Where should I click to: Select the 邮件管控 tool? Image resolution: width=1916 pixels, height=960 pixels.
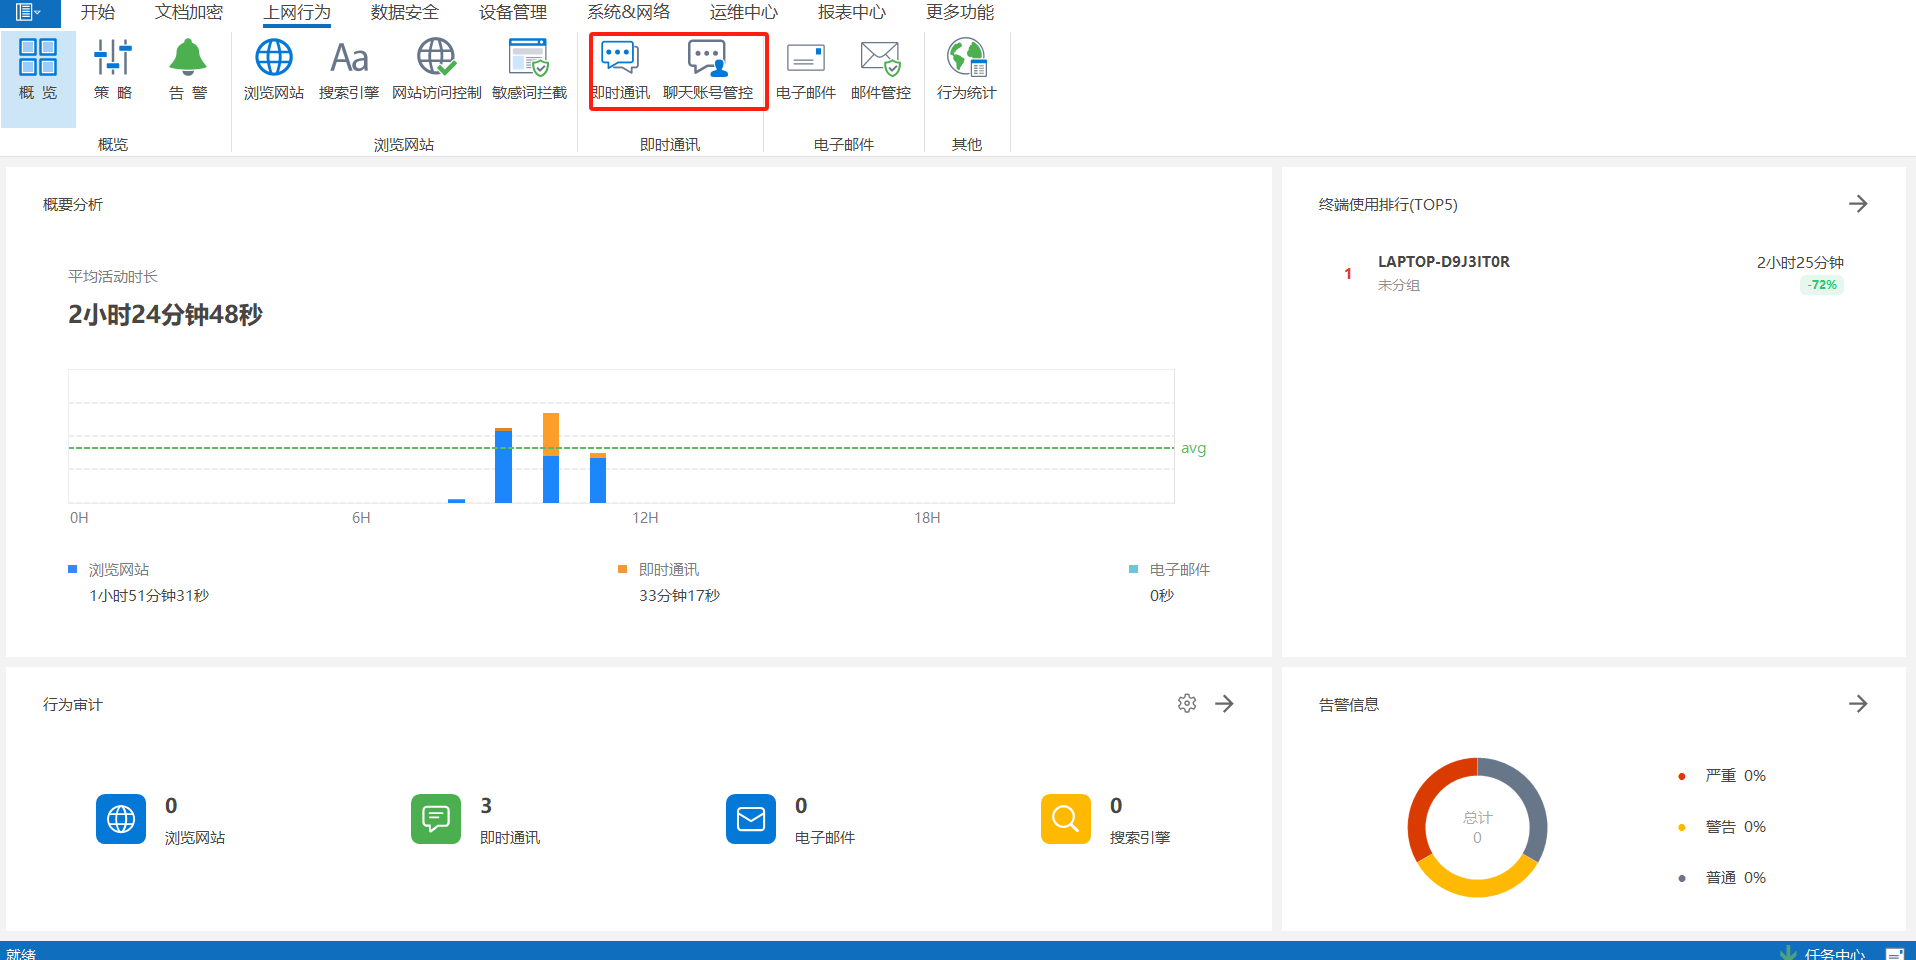880,68
